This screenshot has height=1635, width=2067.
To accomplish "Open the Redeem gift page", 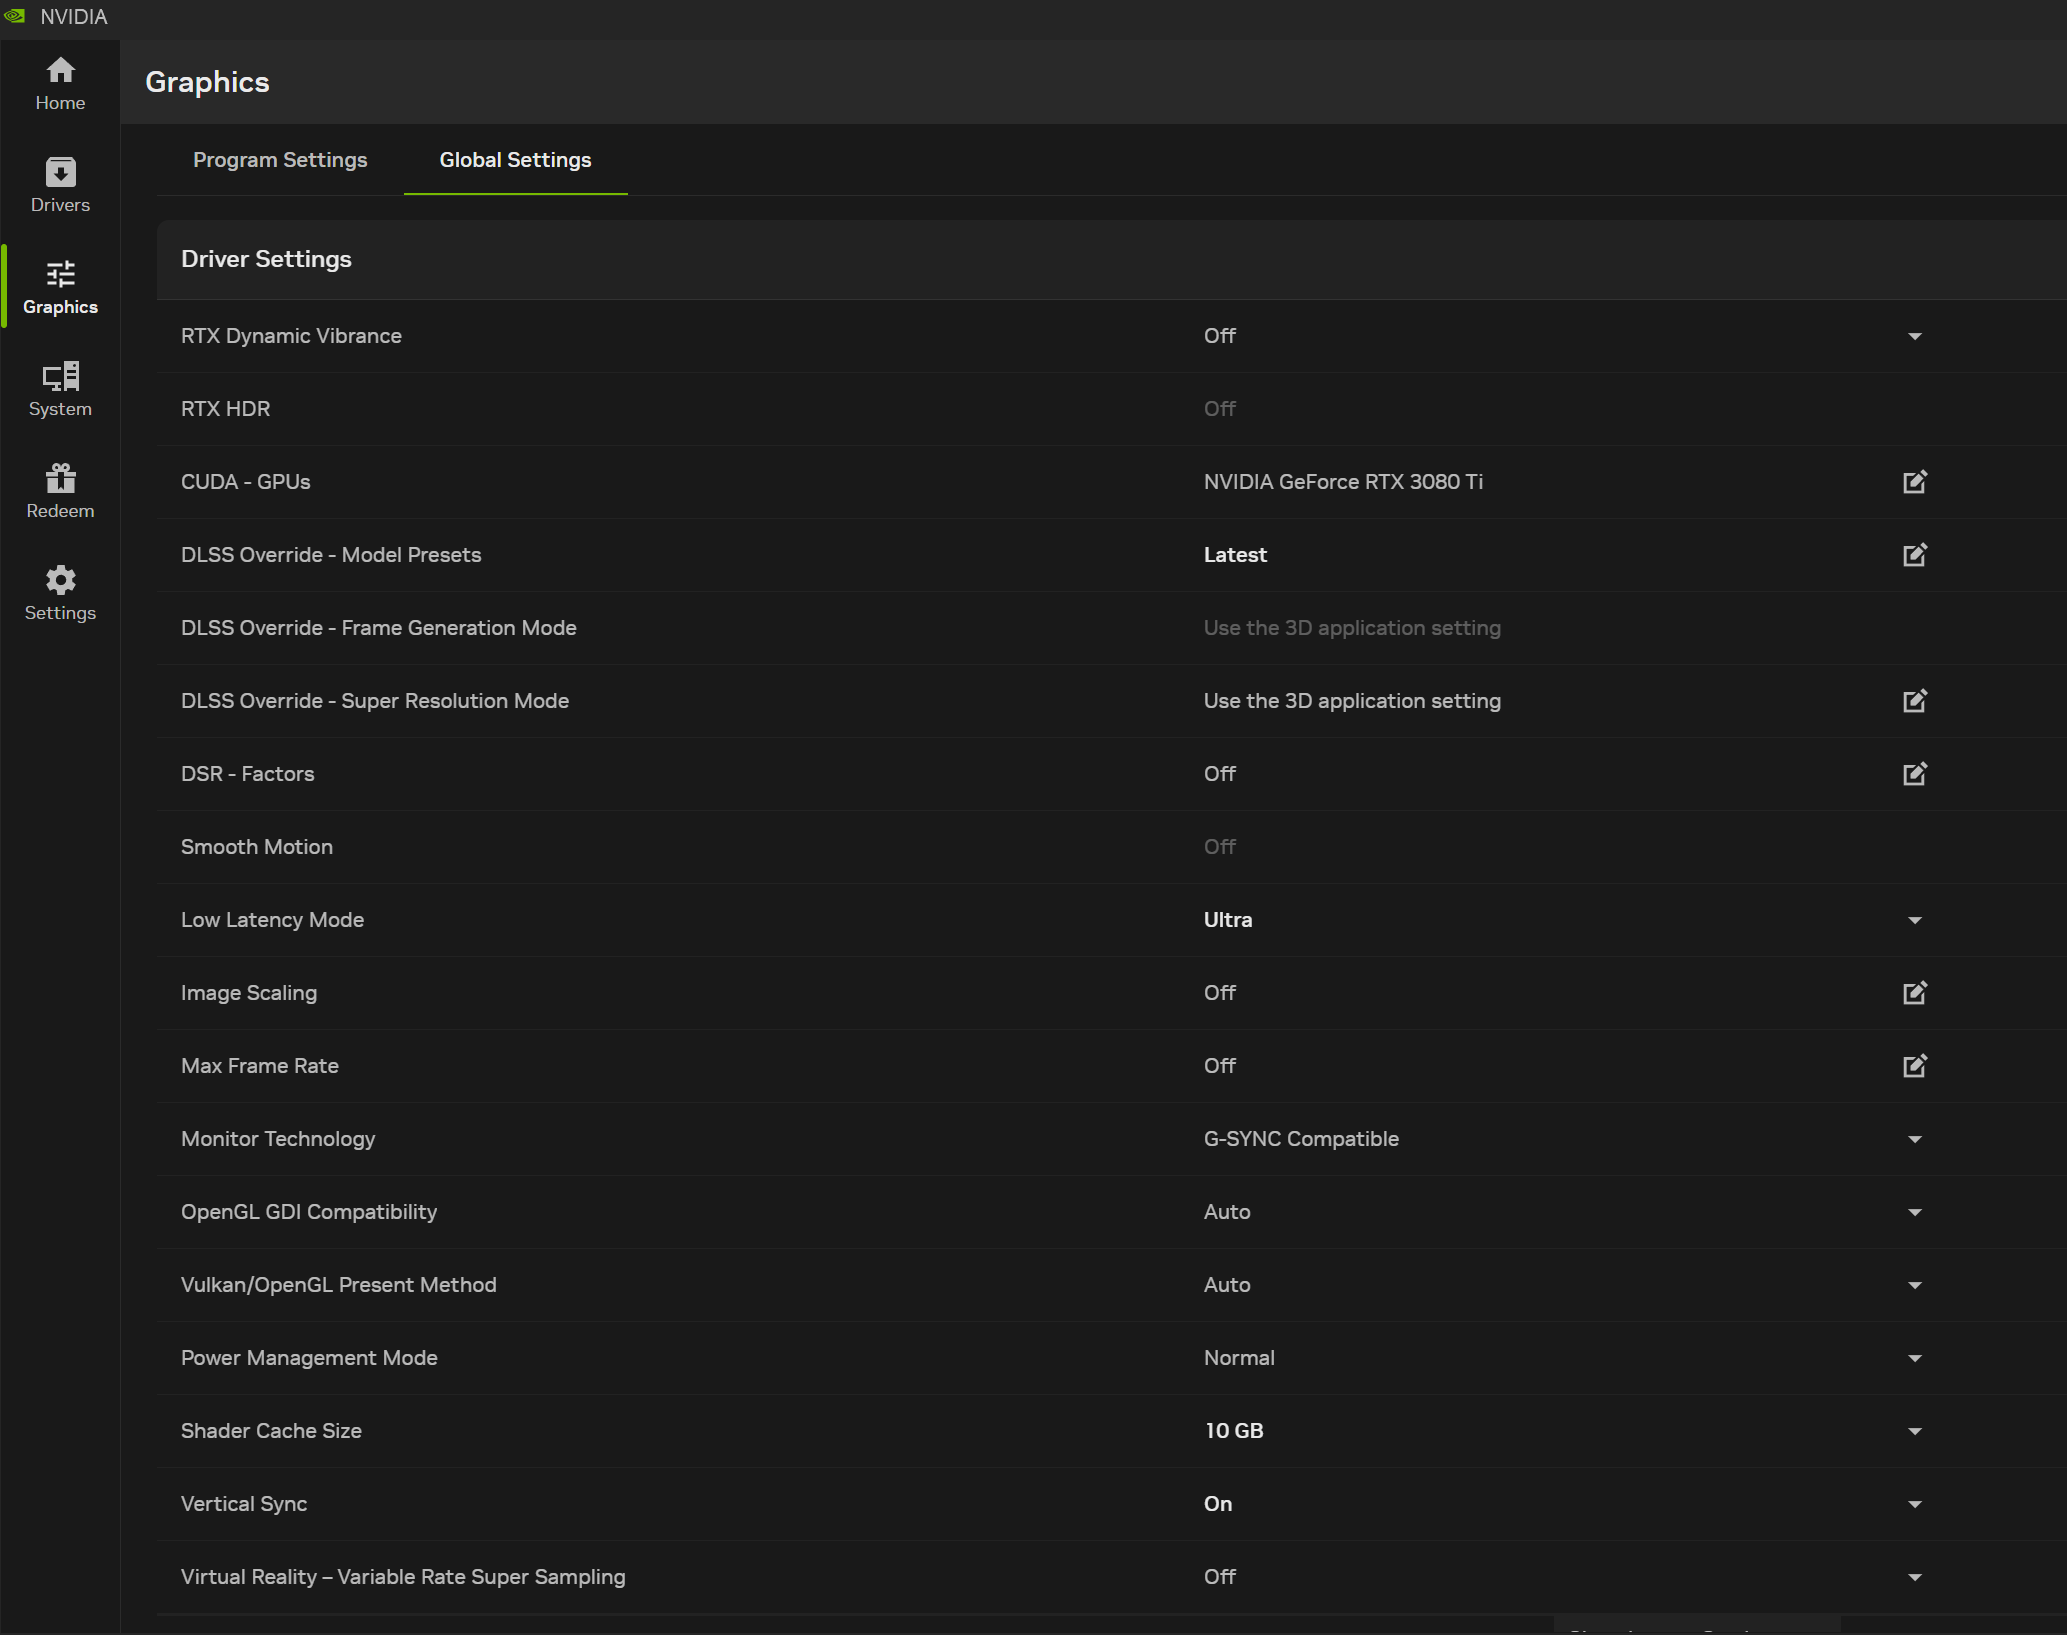I will tap(60, 491).
